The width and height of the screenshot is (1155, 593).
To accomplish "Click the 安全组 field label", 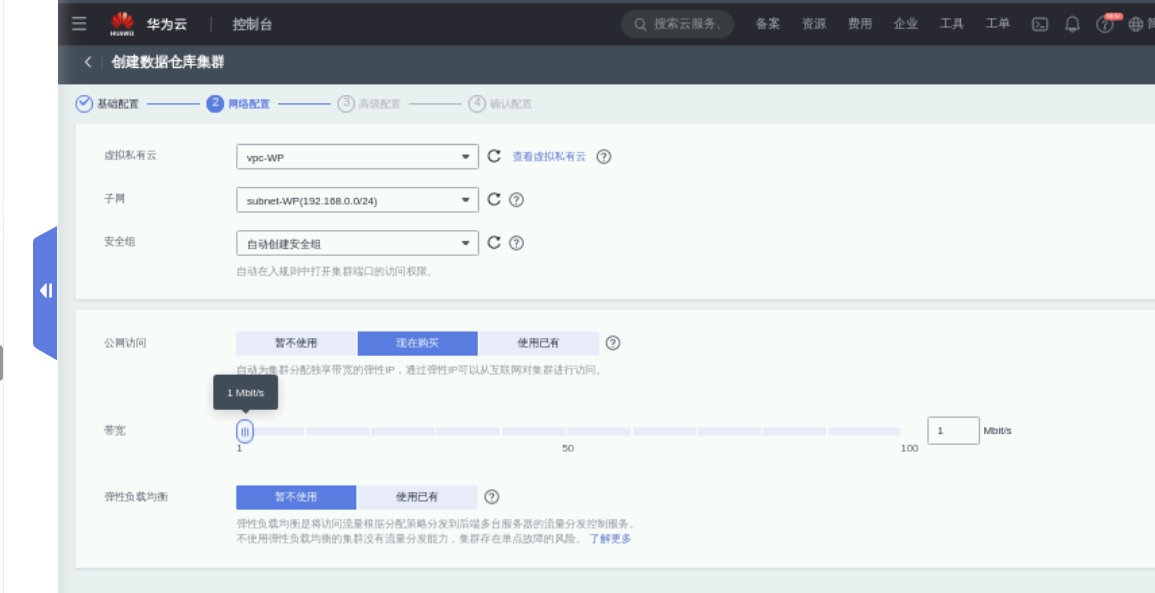I will pyautogui.click(x=120, y=242).
